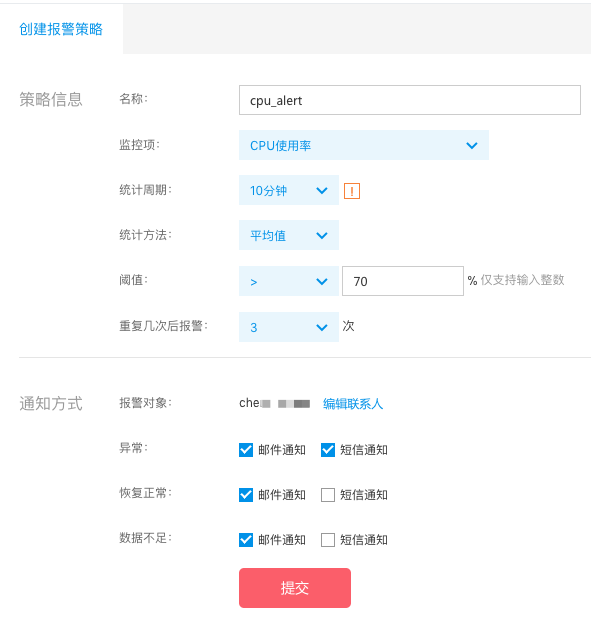Click the 名称 field containing cpu_alert
Viewport: 591px width, 623px height.
coord(410,100)
